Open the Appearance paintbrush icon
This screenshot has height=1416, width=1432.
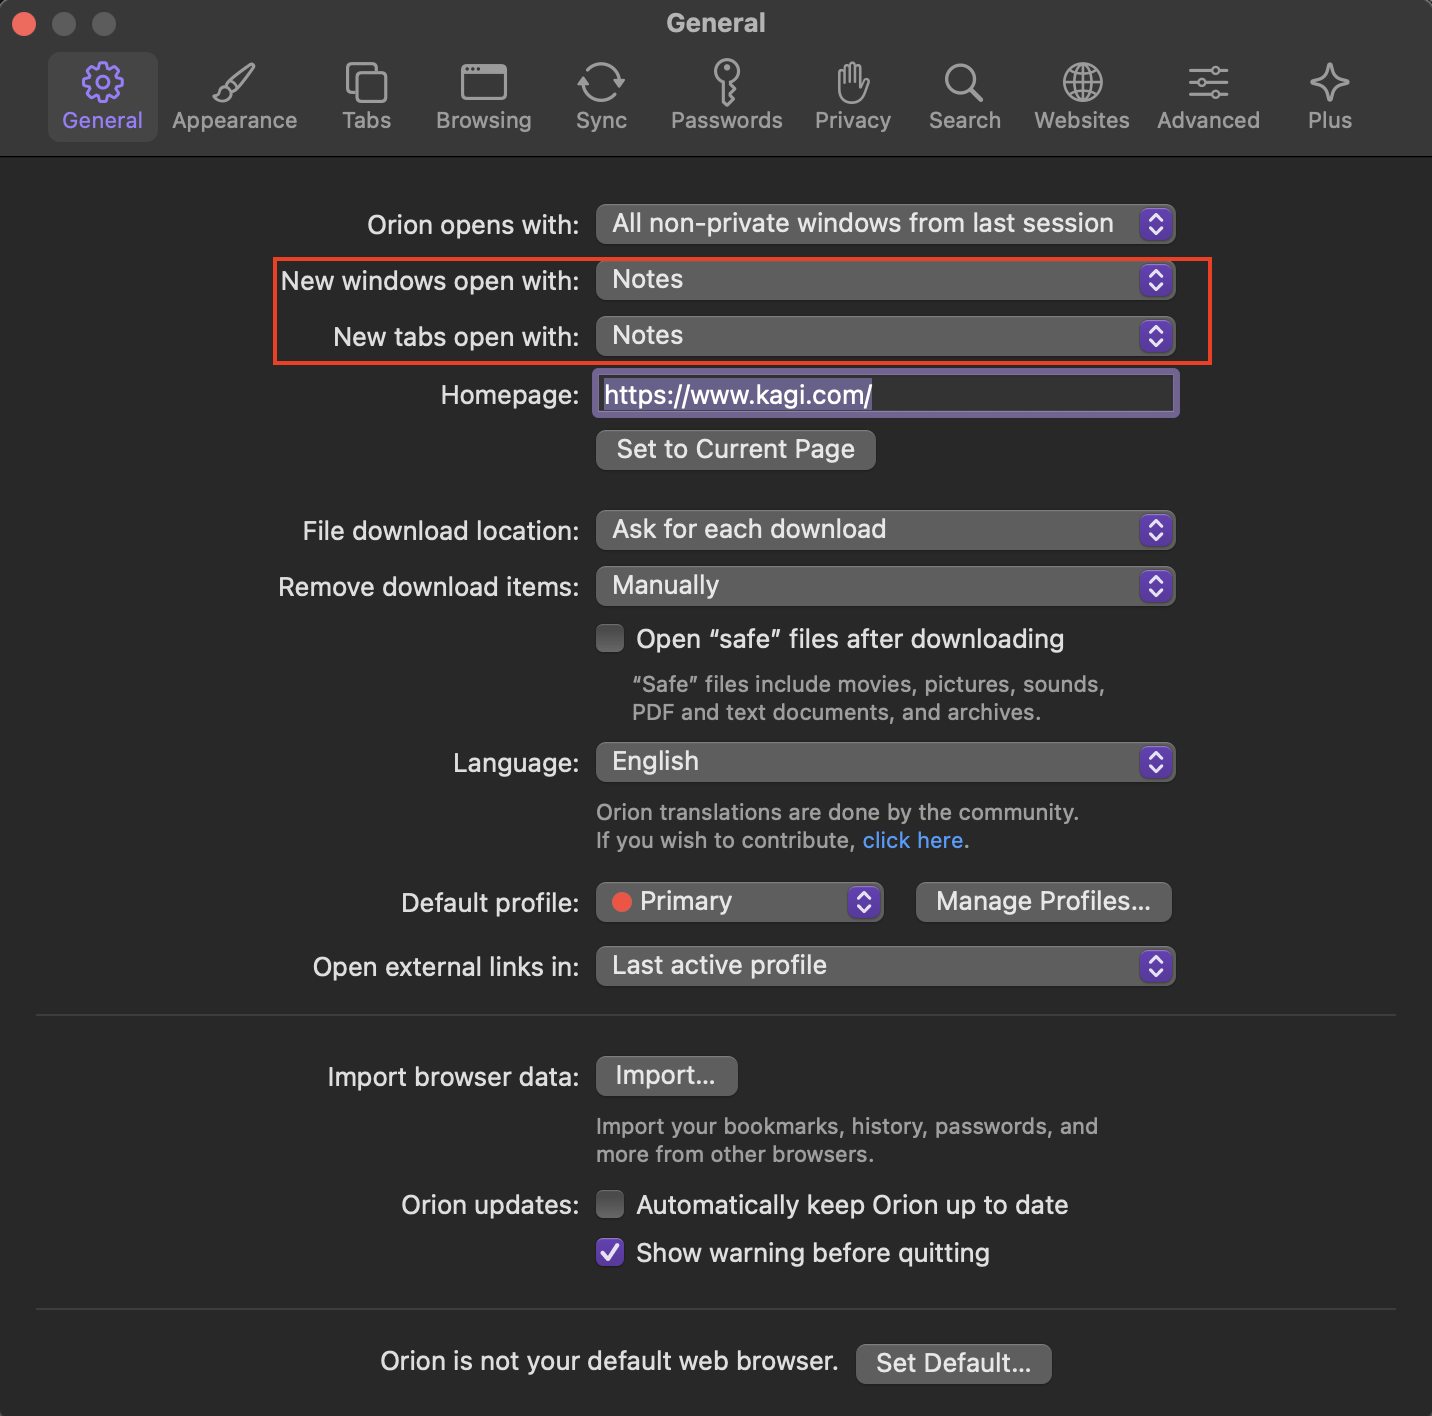[234, 83]
